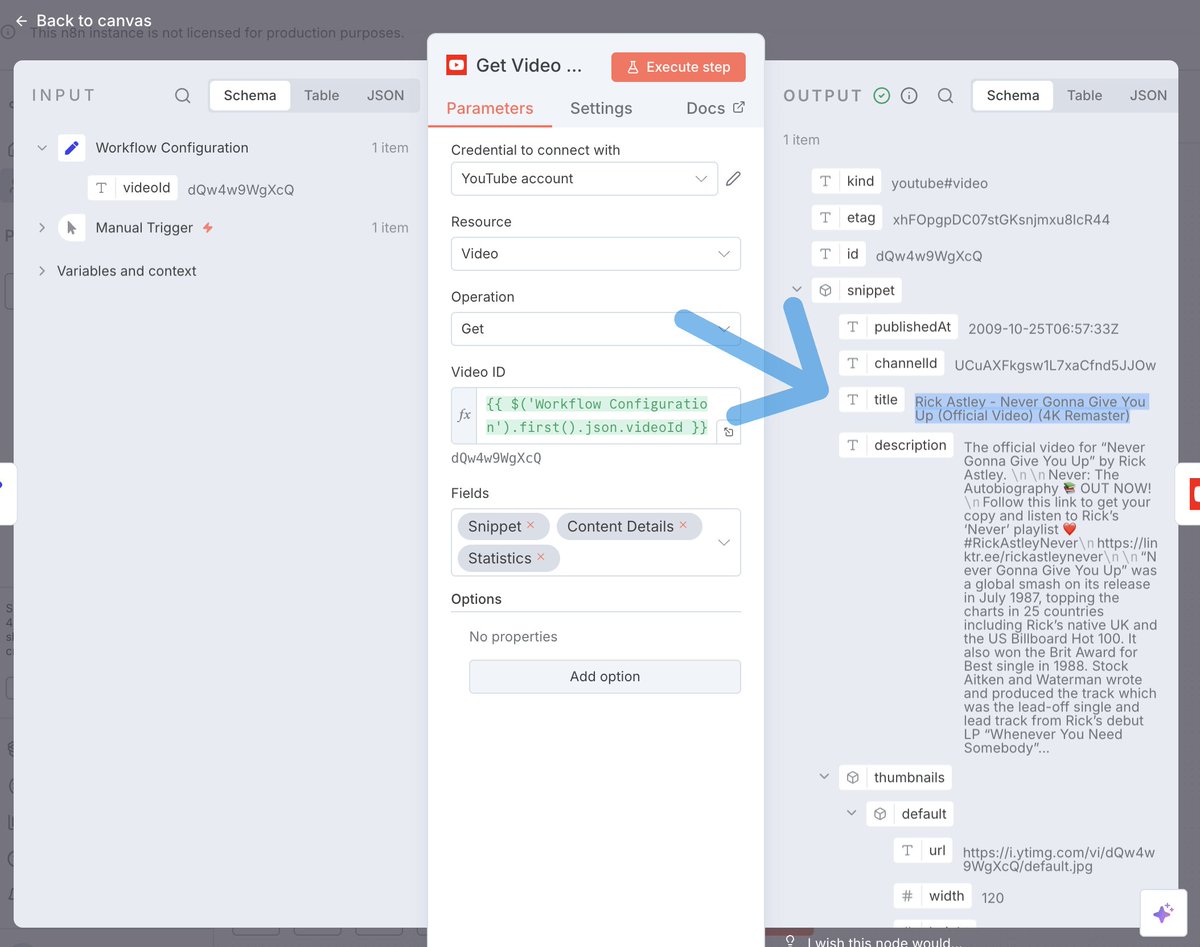The width and height of the screenshot is (1200, 947).
Task: Switch to Parameters tab
Action: 490,108
